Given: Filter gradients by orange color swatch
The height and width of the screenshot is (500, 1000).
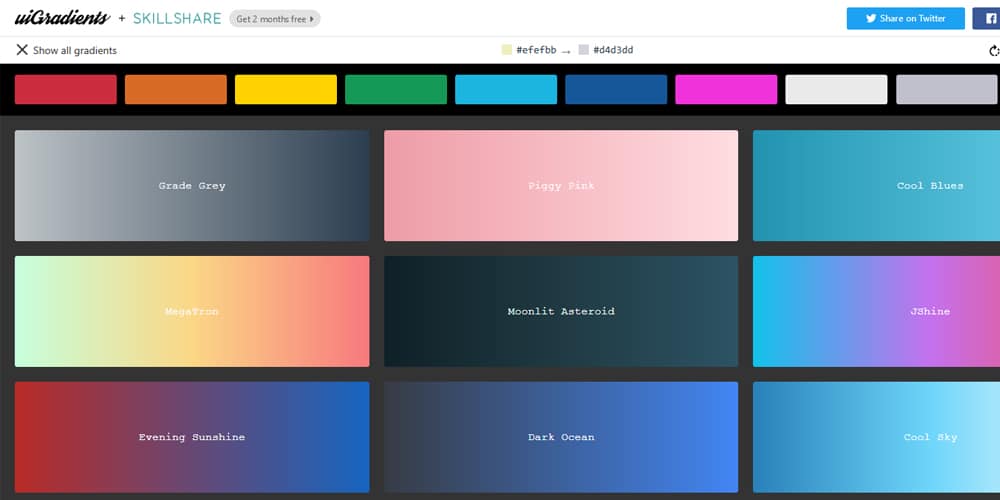Looking at the screenshot, I should (x=176, y=89).
